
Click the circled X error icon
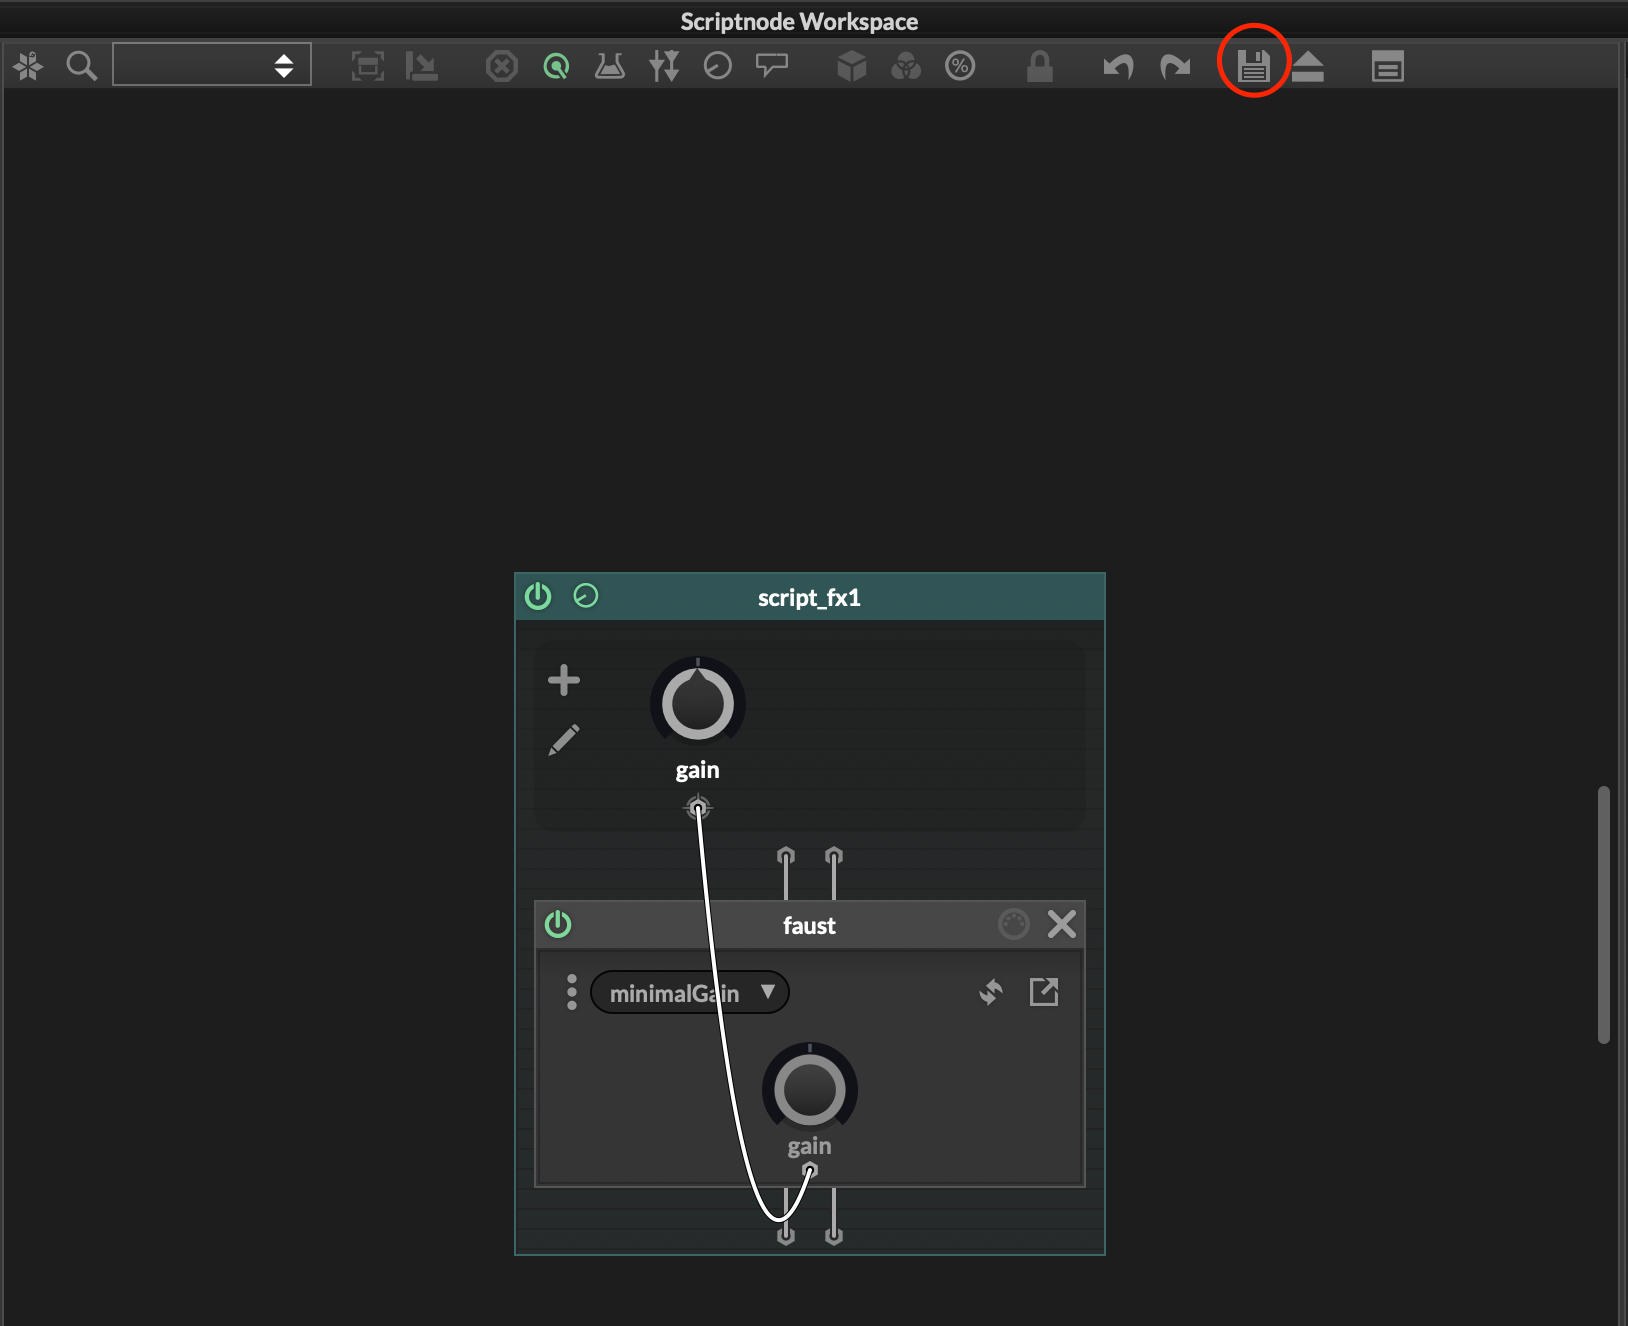click(x=502, y=67)
